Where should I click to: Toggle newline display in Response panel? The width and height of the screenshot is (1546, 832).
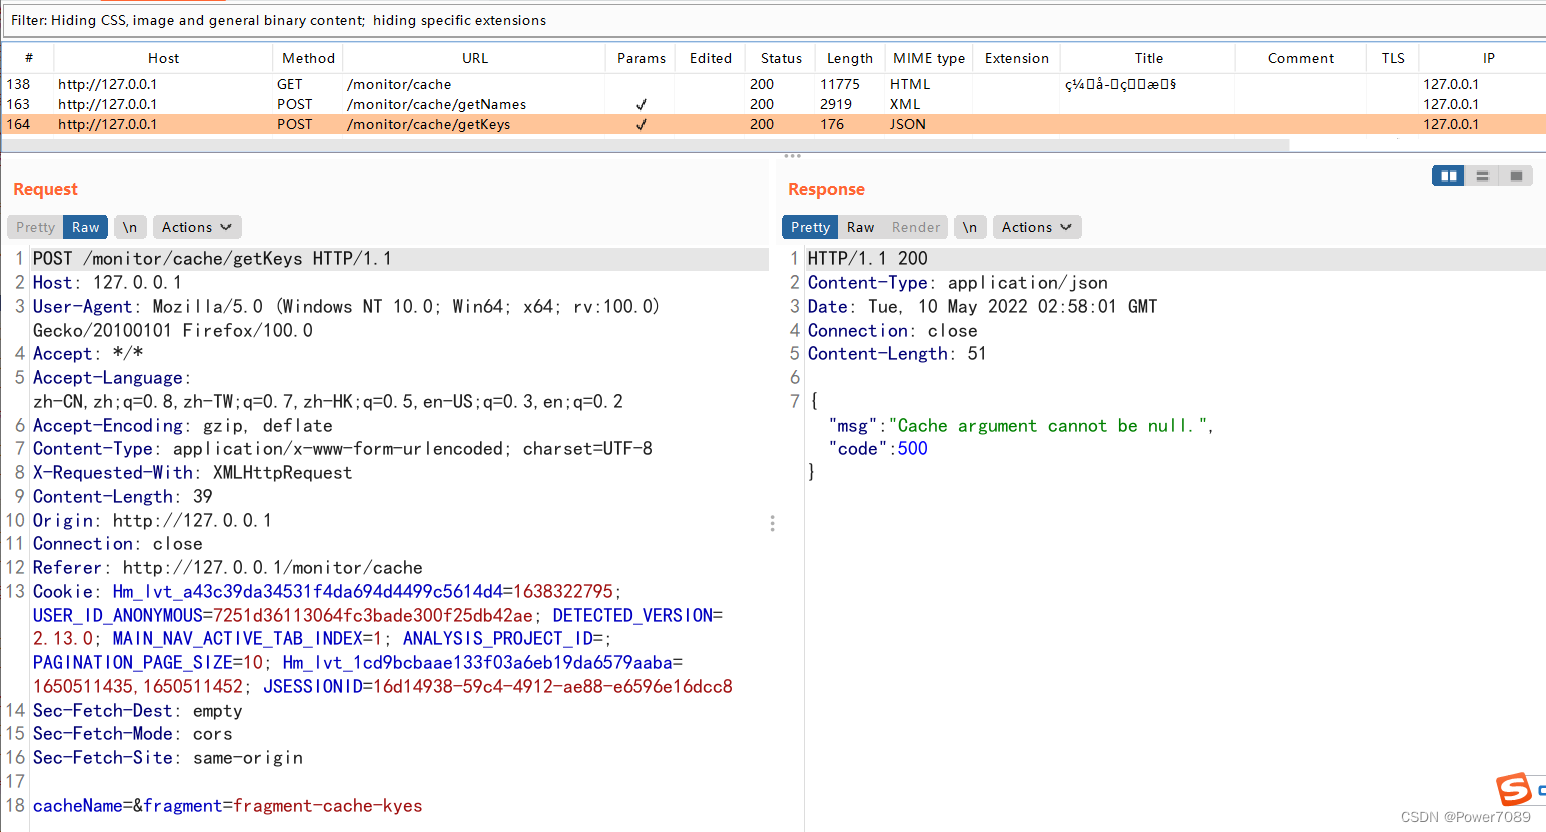[x=970, y=227]
